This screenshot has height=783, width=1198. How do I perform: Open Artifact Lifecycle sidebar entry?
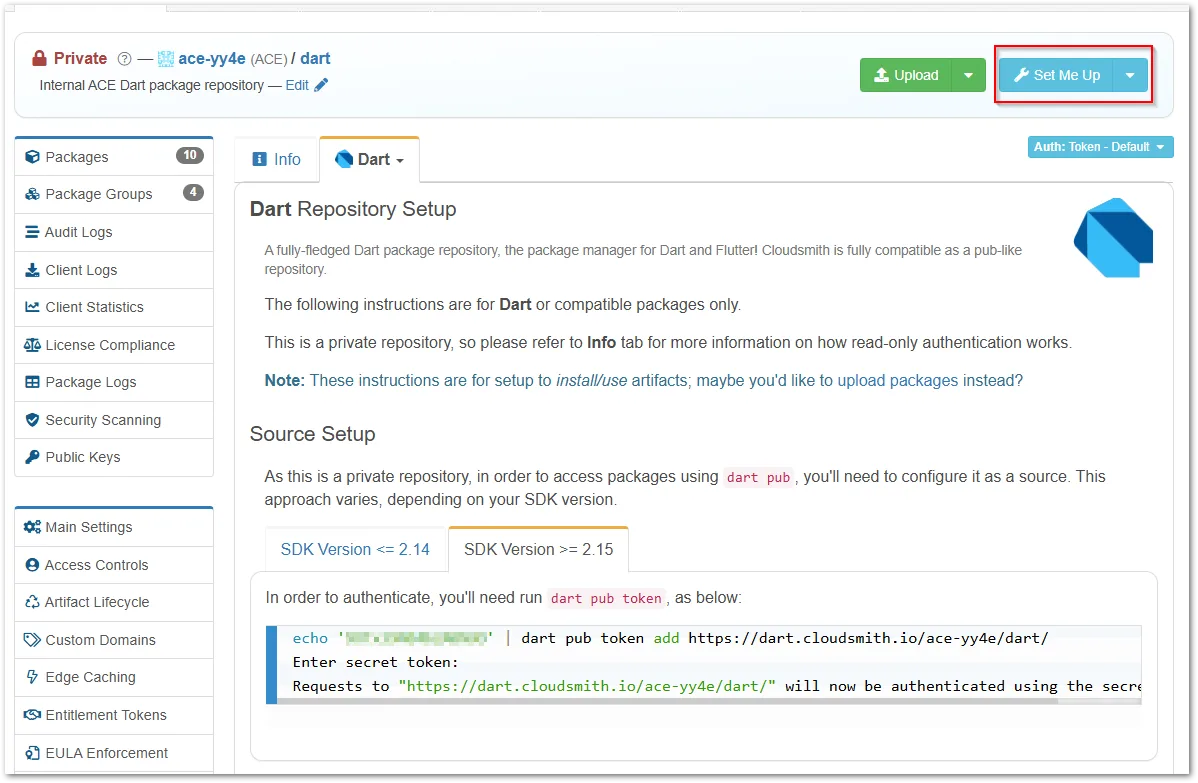114,602
